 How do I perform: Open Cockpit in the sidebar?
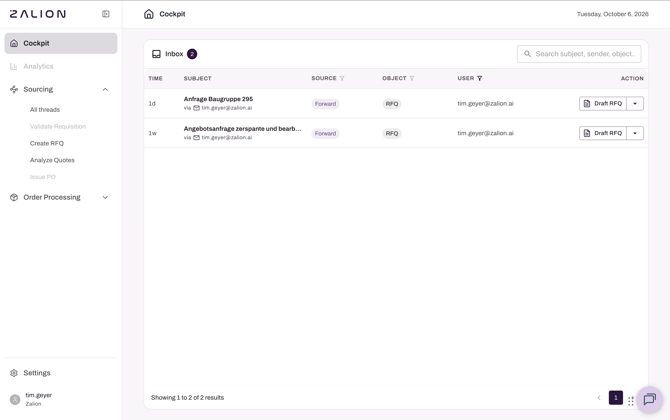61,43
